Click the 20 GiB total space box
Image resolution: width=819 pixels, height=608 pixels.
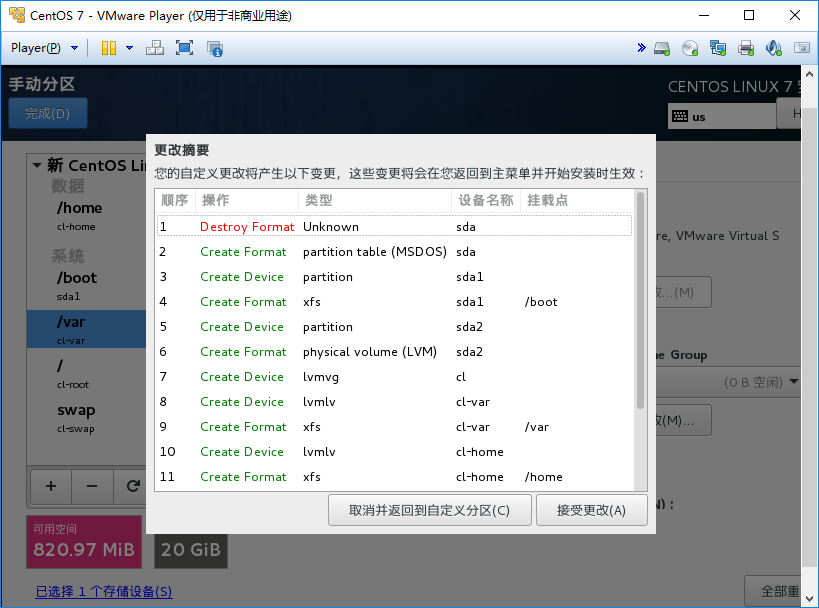191,550
